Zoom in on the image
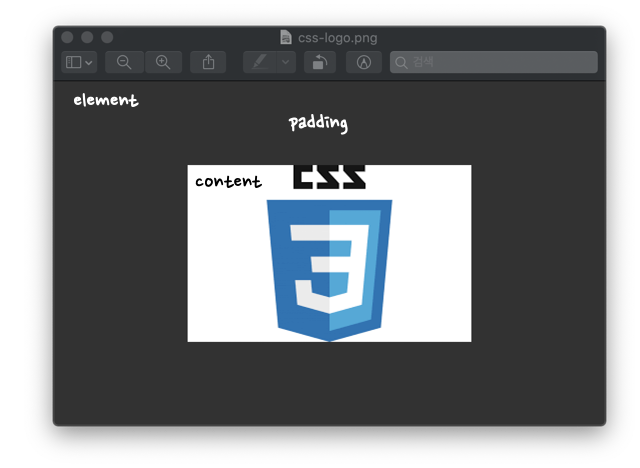 (x=163, y=62)
